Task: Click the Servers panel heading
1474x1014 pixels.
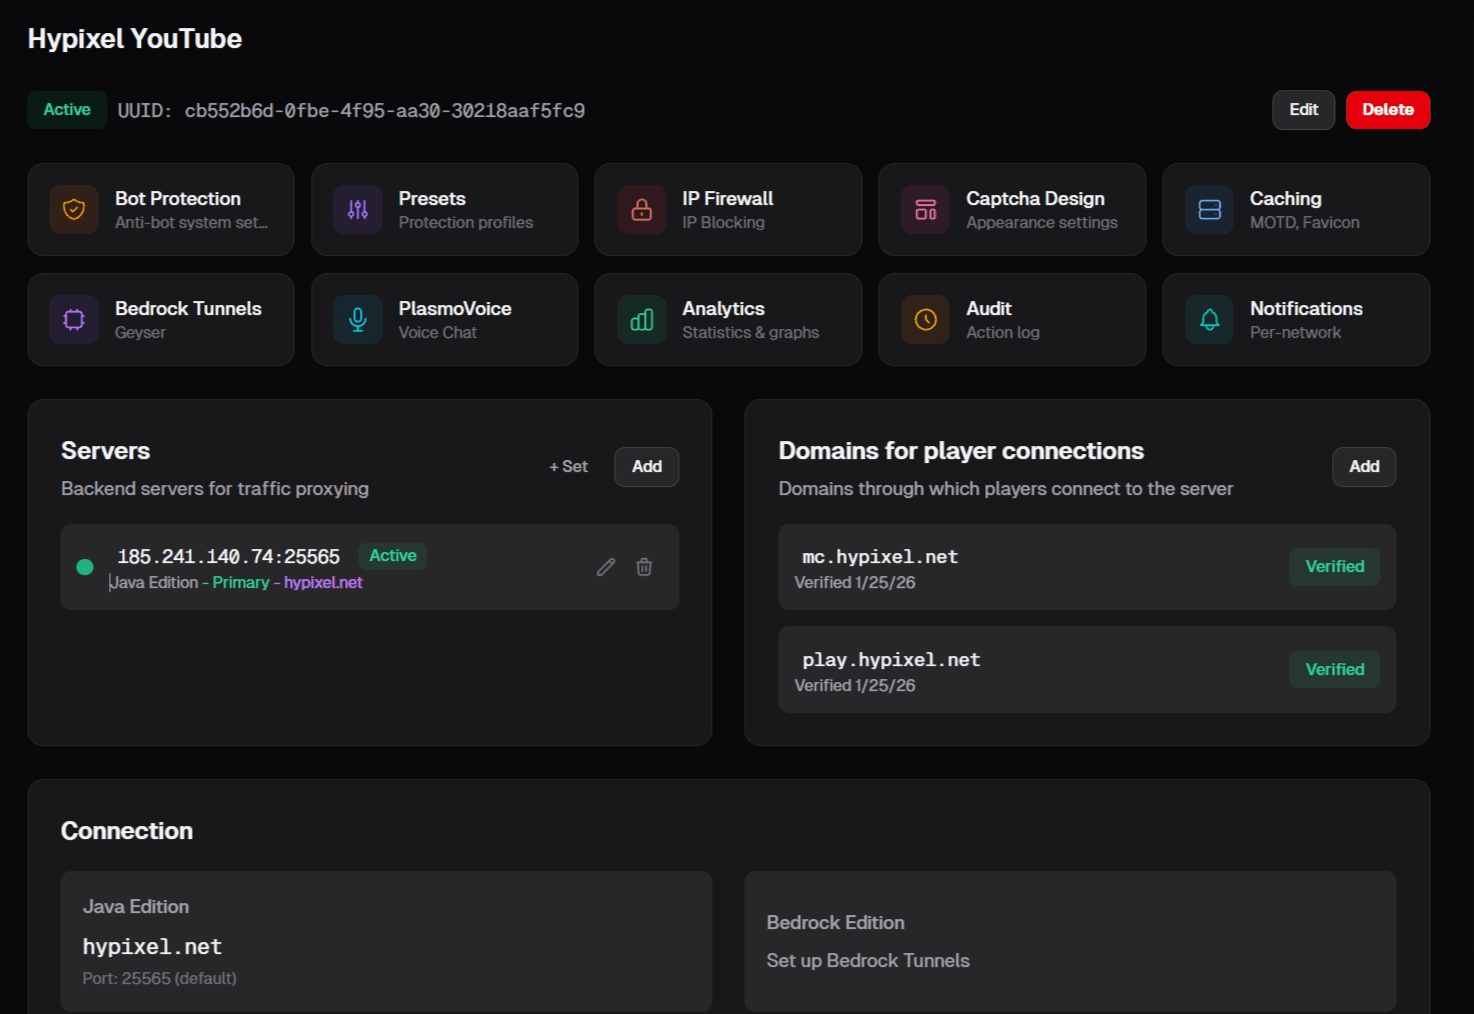Action: pos(105,451)
